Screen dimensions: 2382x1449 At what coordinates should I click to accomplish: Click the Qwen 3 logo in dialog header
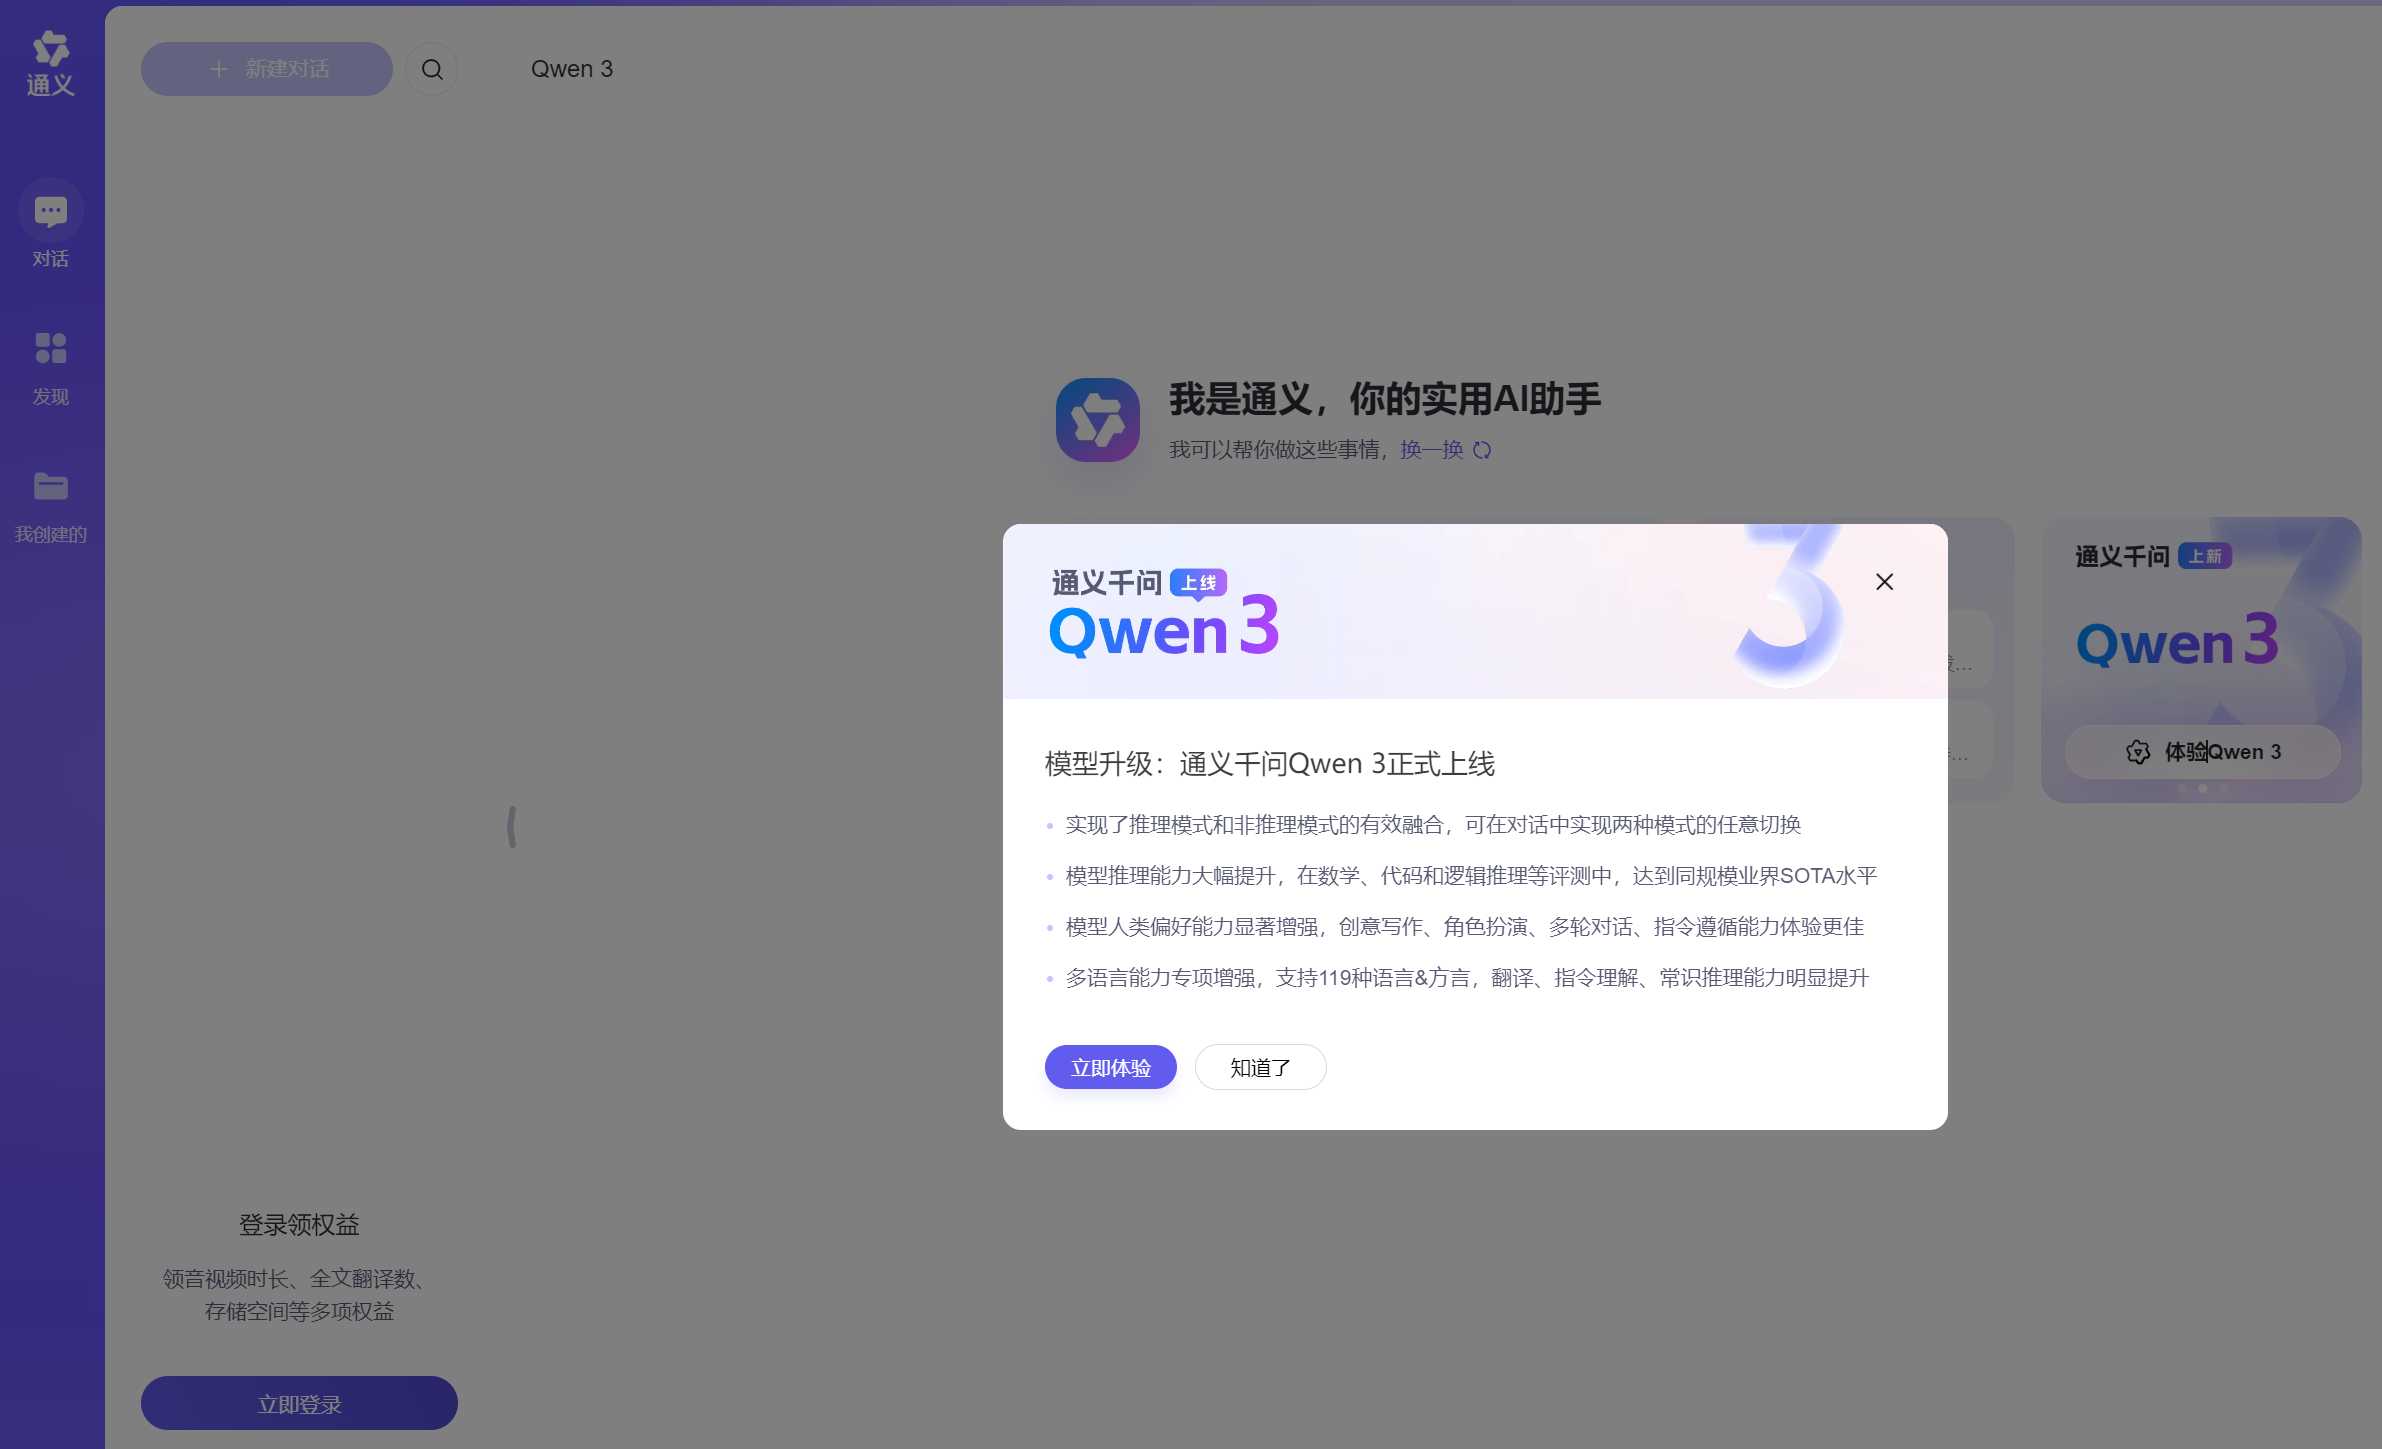click(1164, 625)
